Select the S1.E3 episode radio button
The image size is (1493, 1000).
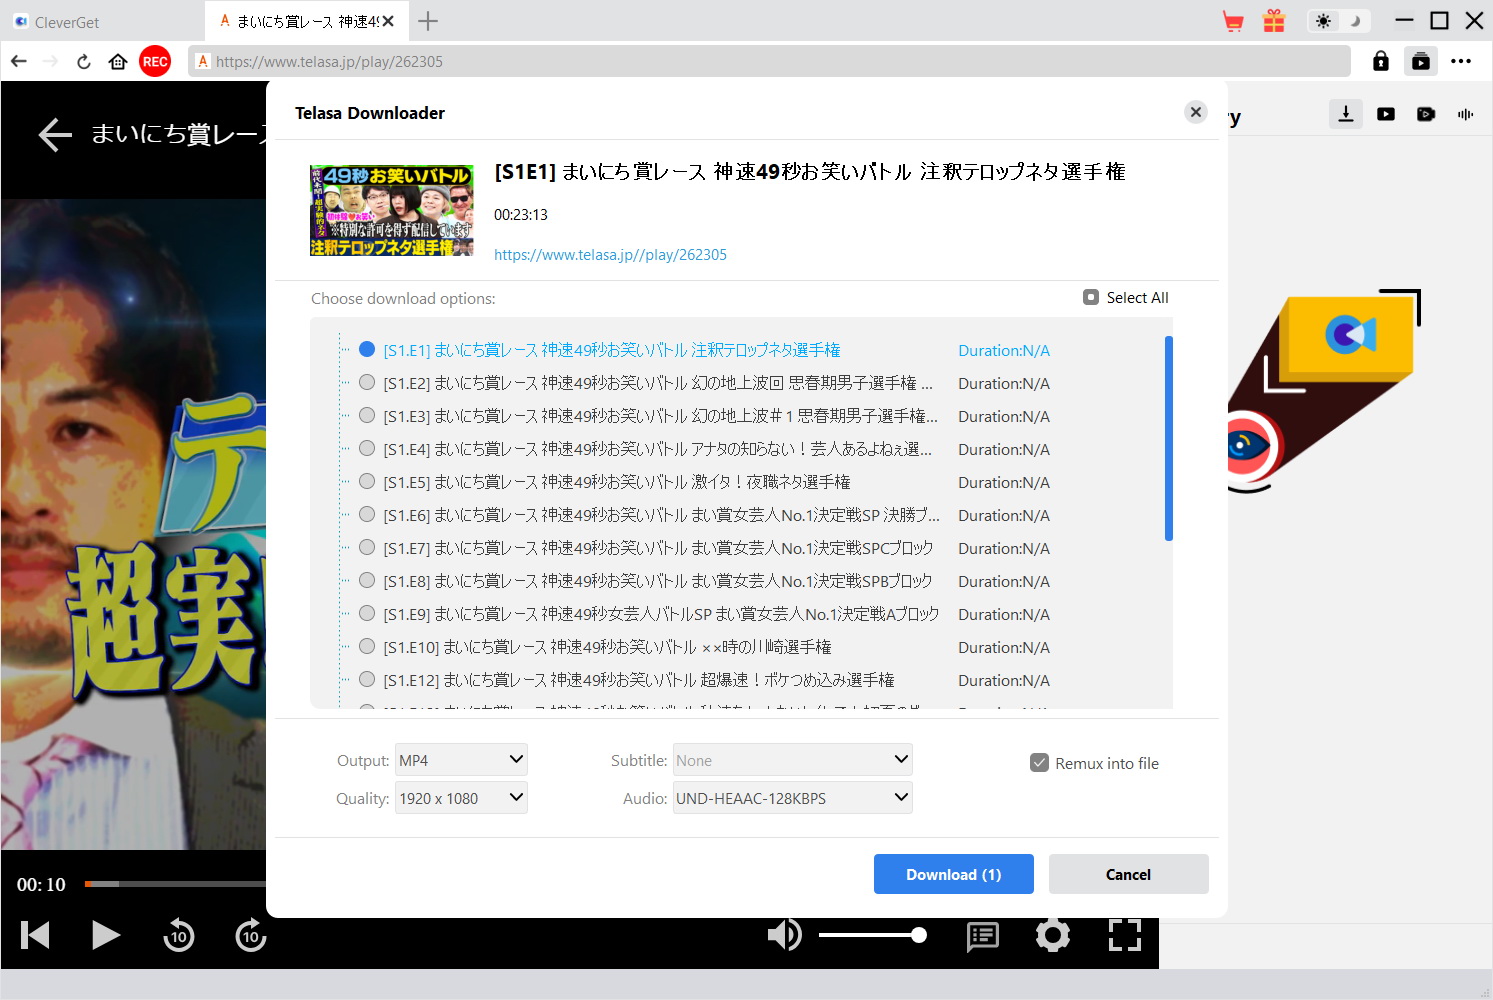[x=367, y=415]
